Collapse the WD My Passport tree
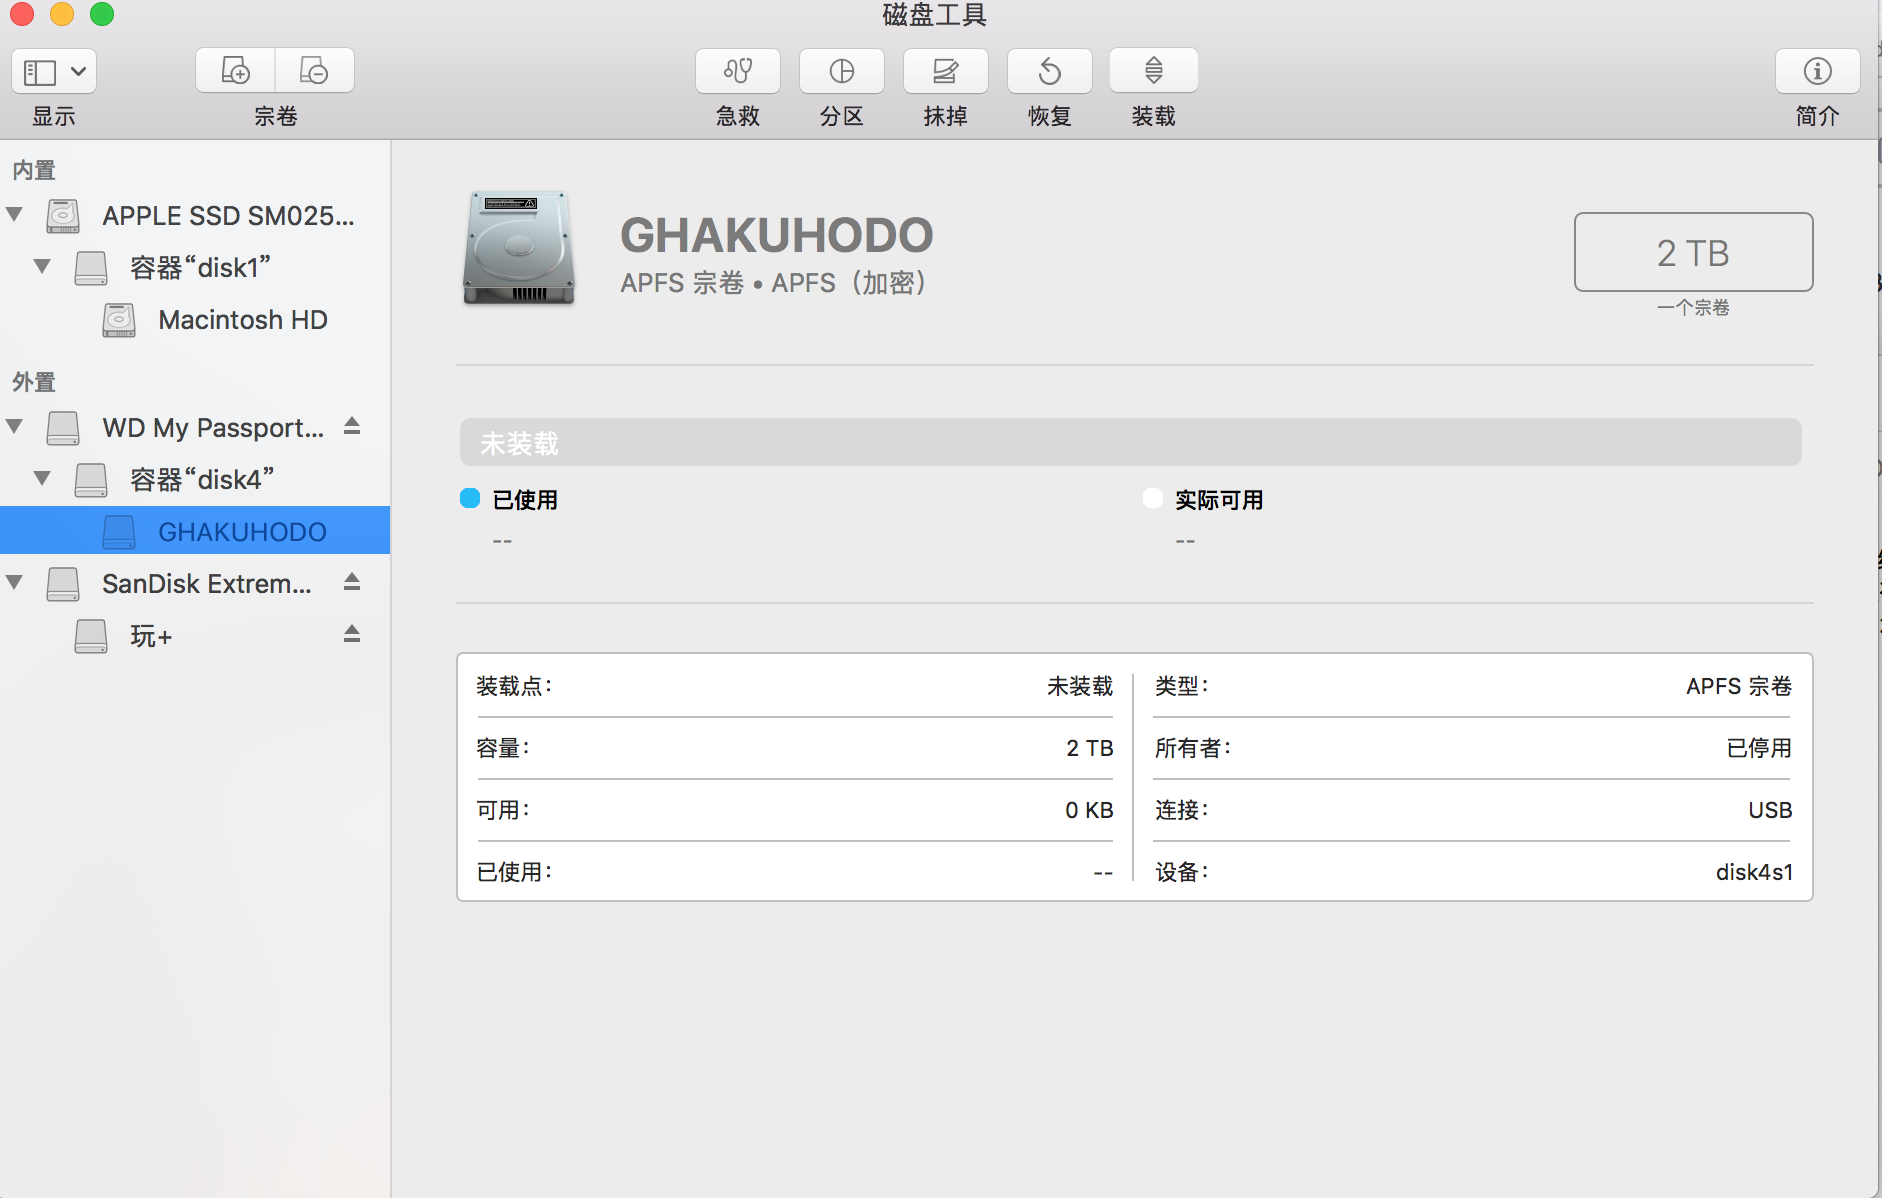This screenshot has height=1198, width=1882. [15, 427]
